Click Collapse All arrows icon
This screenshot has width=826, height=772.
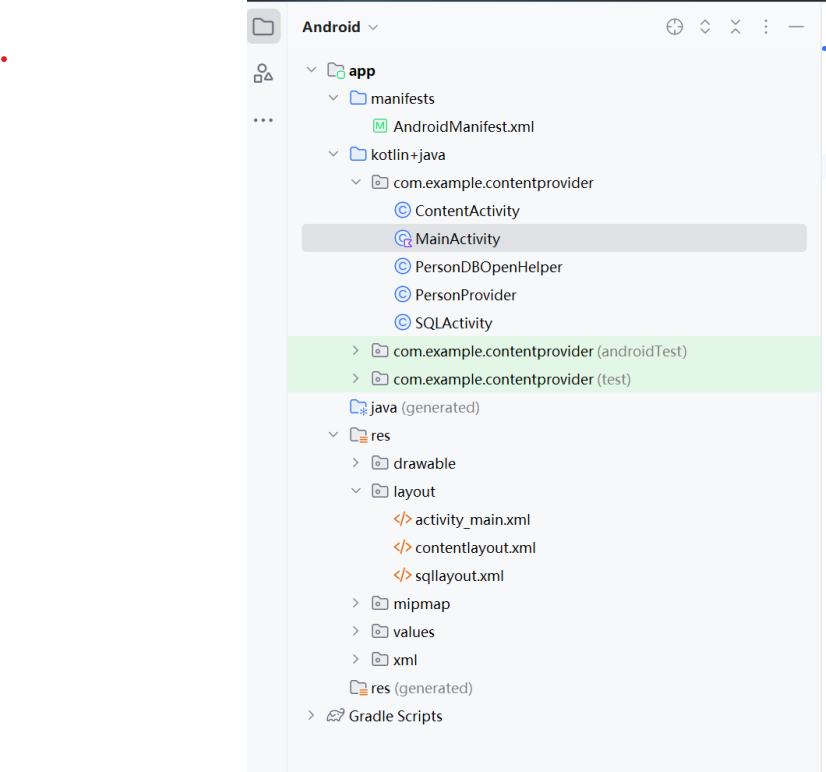coord(735,27)
